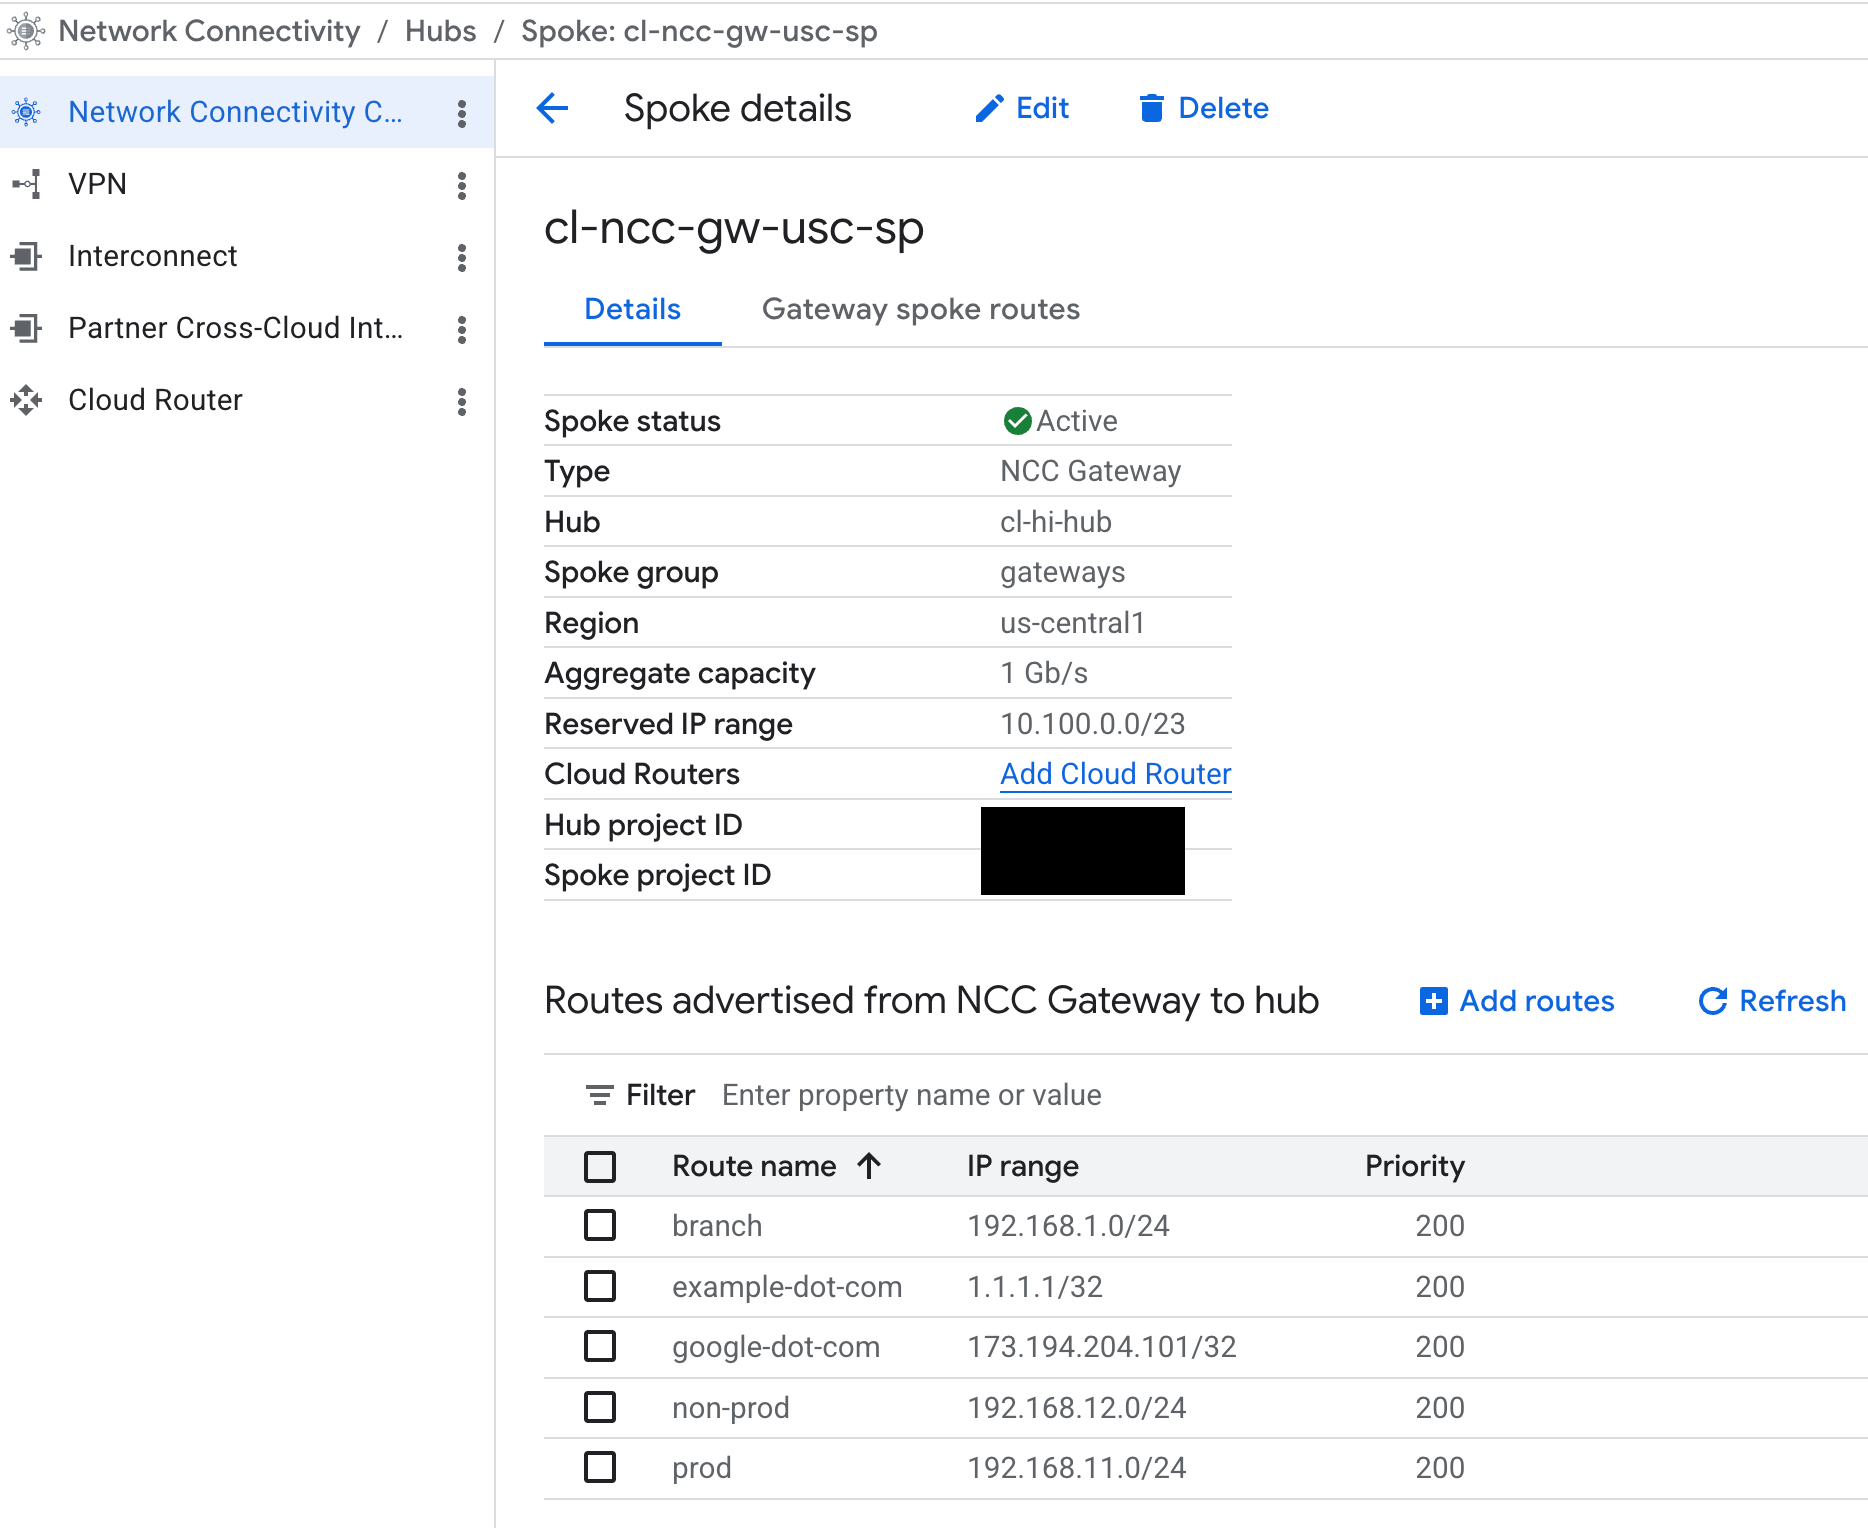Open the VPN three-dot menu
This screenshot has width=1868, height=1528.
click(462, 185)
